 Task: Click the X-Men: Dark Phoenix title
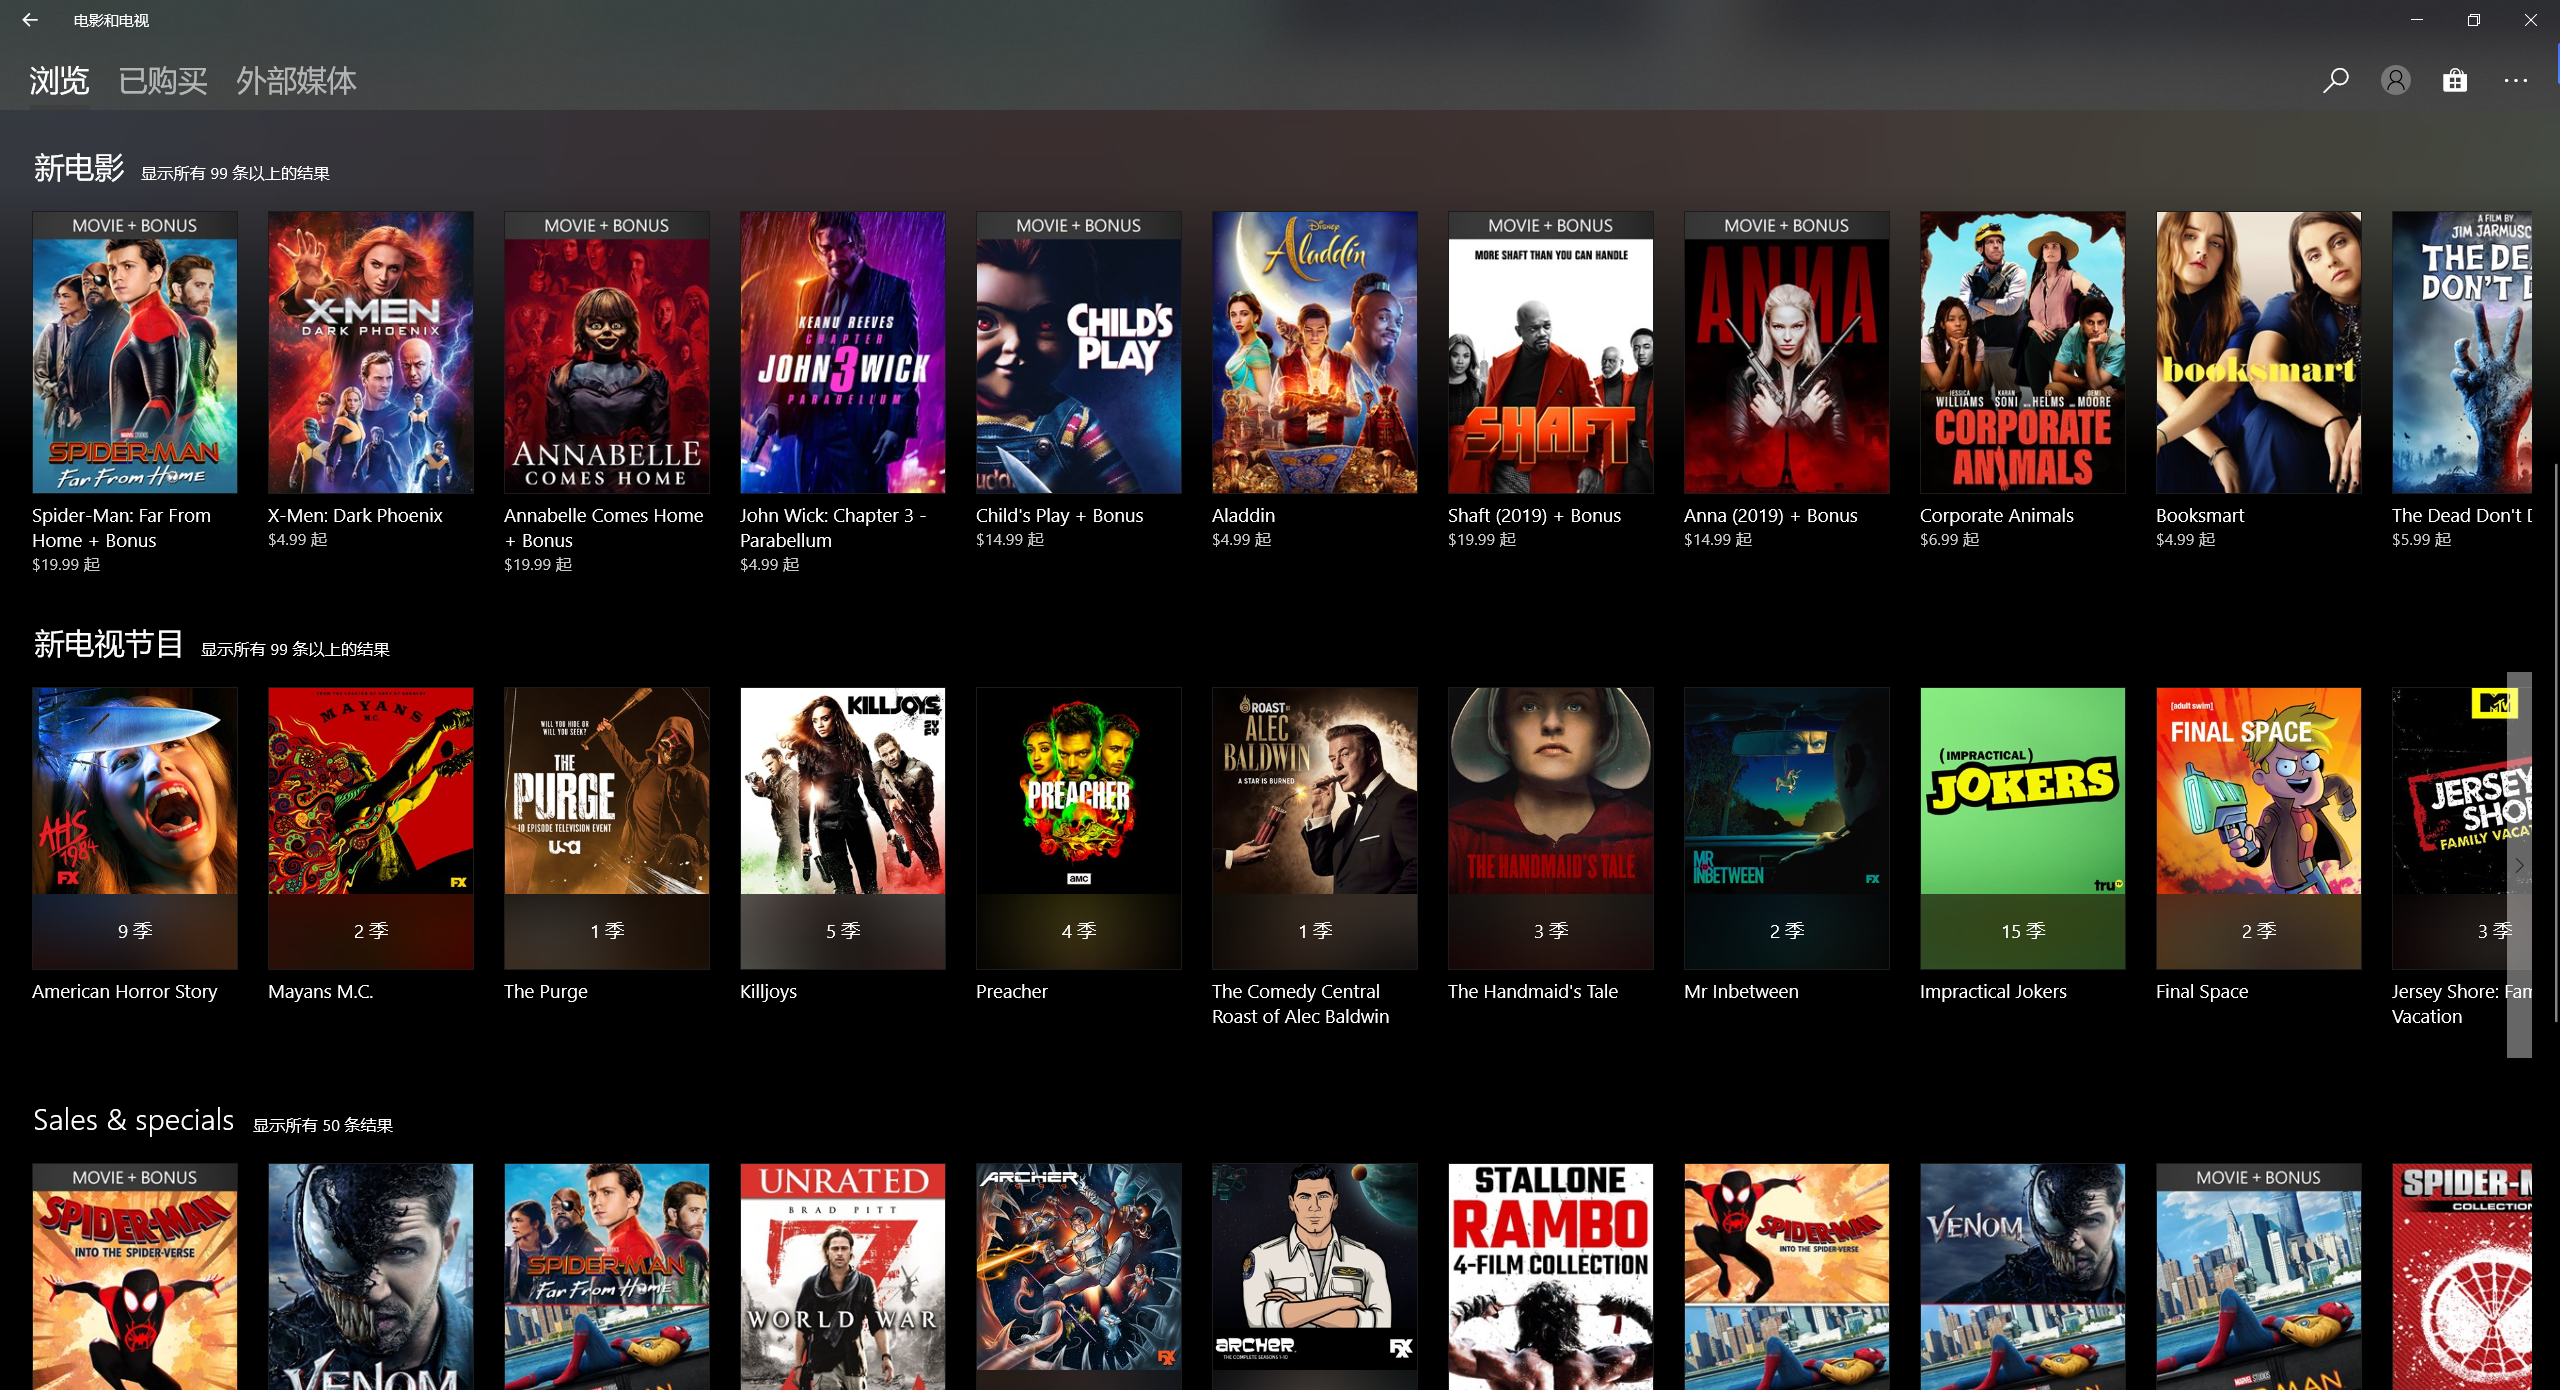coord(355,516)
